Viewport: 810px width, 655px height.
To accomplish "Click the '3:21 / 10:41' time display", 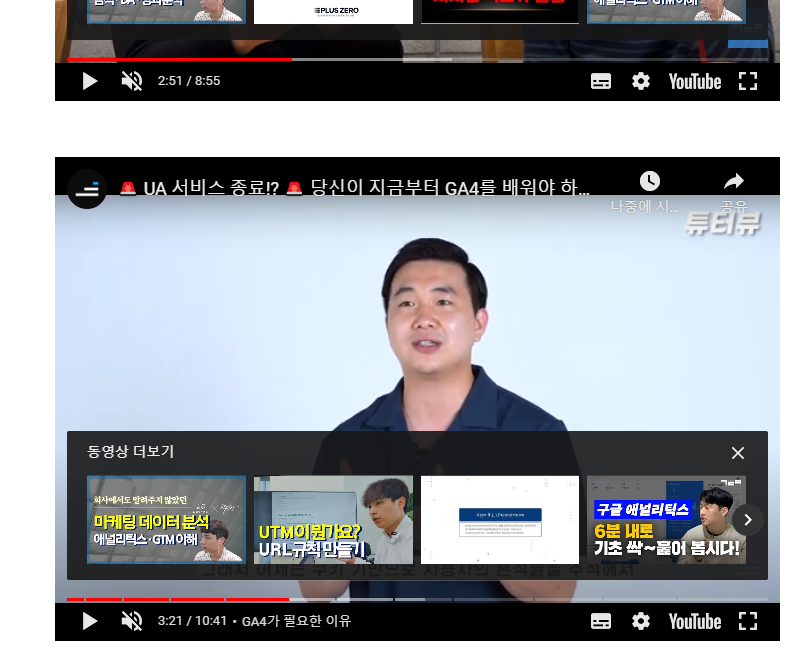I will pyautogui.click(x=192, y=620).
